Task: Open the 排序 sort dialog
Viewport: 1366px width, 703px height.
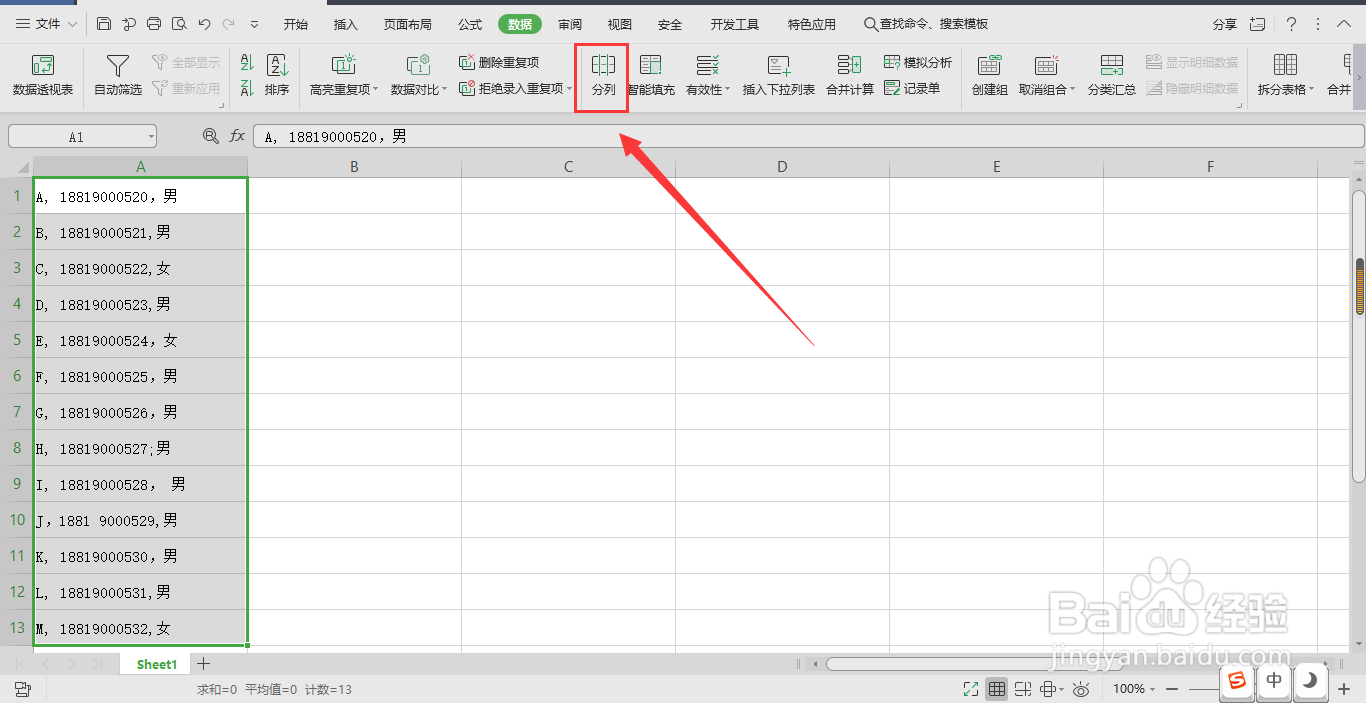Action: coord(277,76)
